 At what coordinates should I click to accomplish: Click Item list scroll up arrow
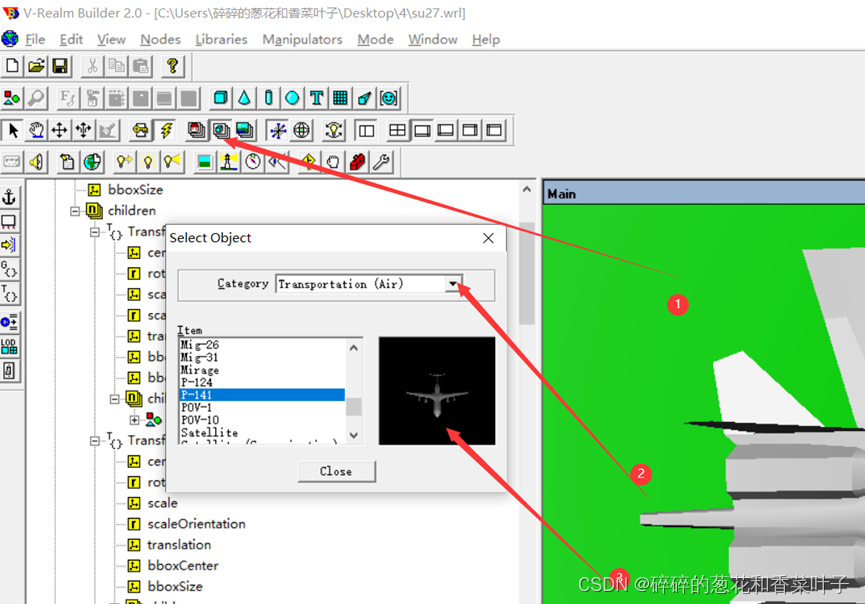(354, 348)
